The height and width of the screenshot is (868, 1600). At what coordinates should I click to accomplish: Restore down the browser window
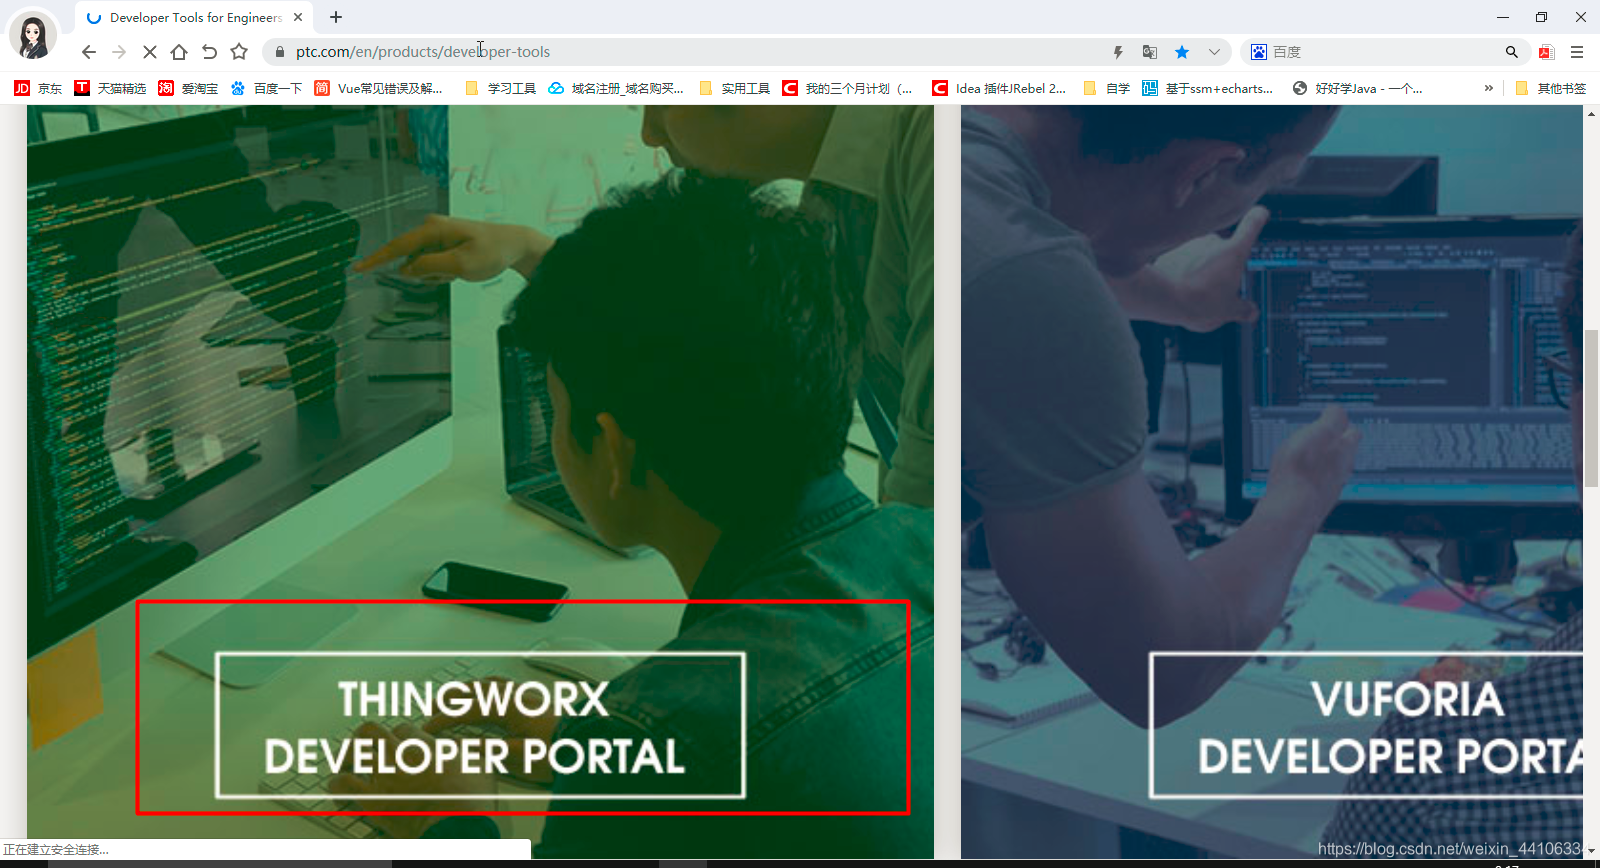pos(1541,17)
